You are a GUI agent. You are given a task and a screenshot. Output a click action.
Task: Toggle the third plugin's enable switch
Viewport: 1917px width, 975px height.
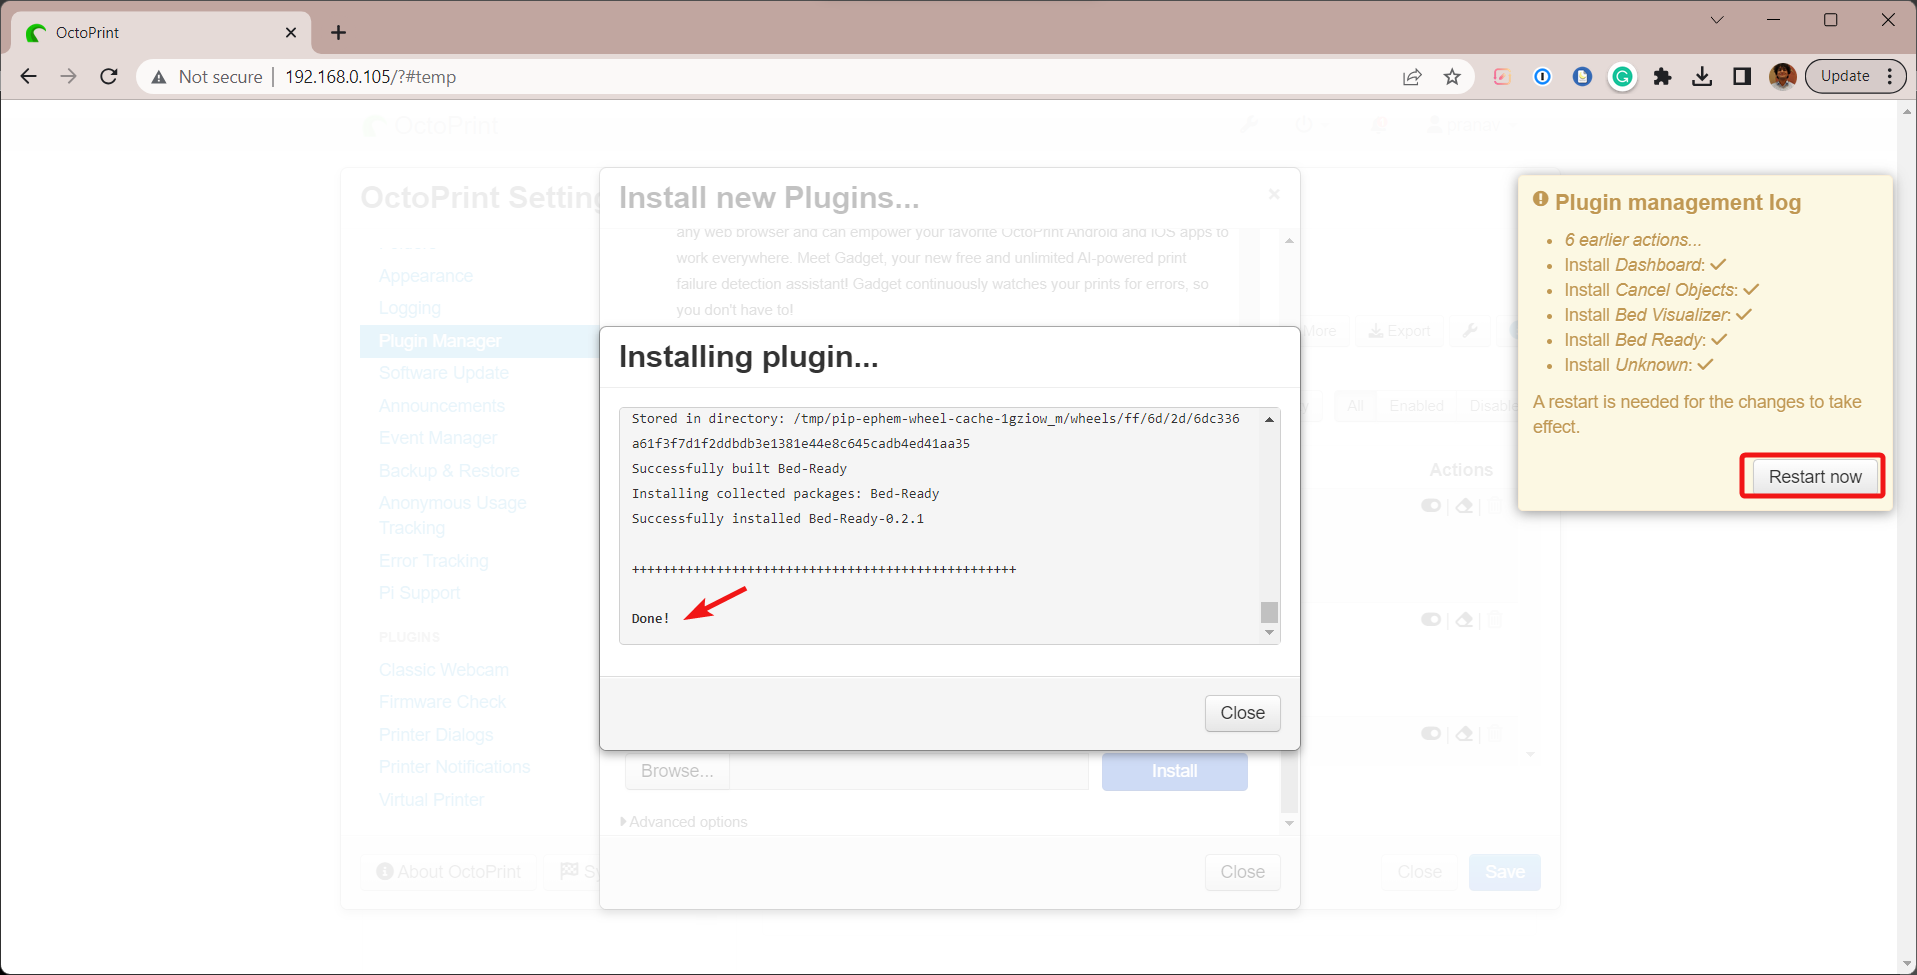(1431, 734)
